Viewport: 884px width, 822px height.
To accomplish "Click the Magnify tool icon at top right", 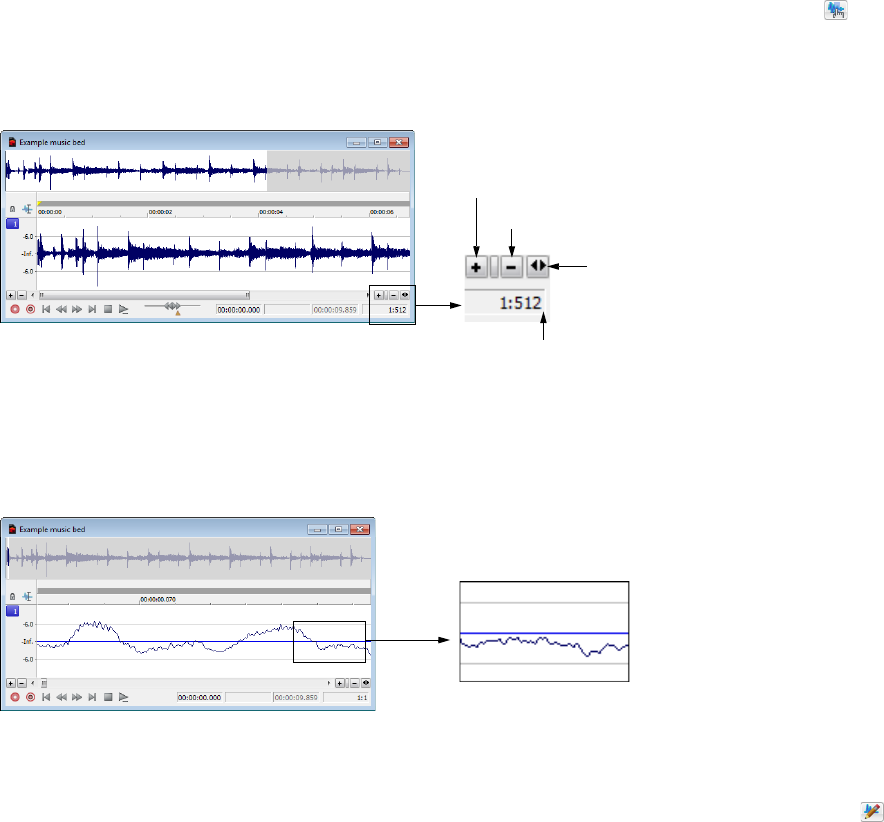I will 836,10.
